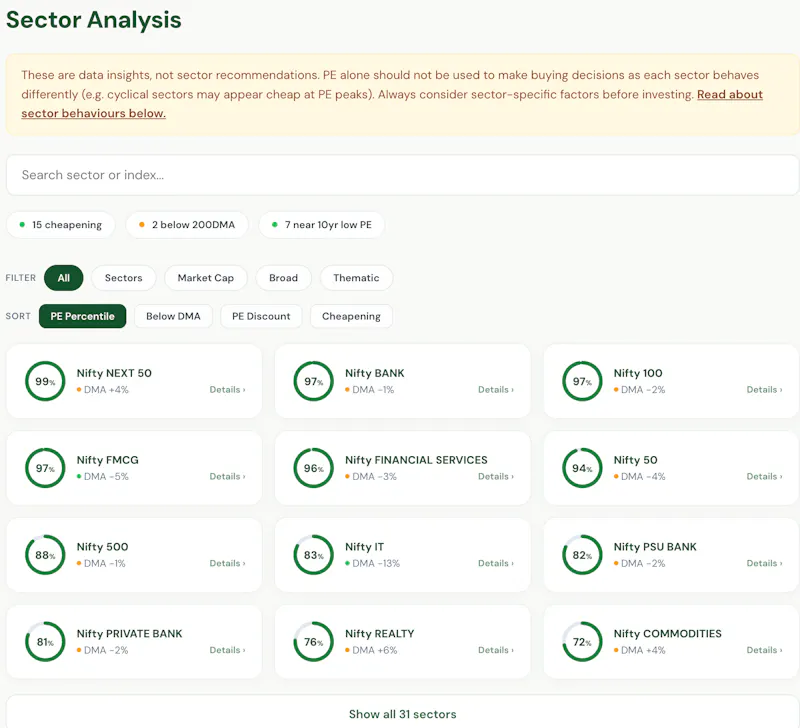Filter by Sectors
Screen dimensions: 800x728
123,278
